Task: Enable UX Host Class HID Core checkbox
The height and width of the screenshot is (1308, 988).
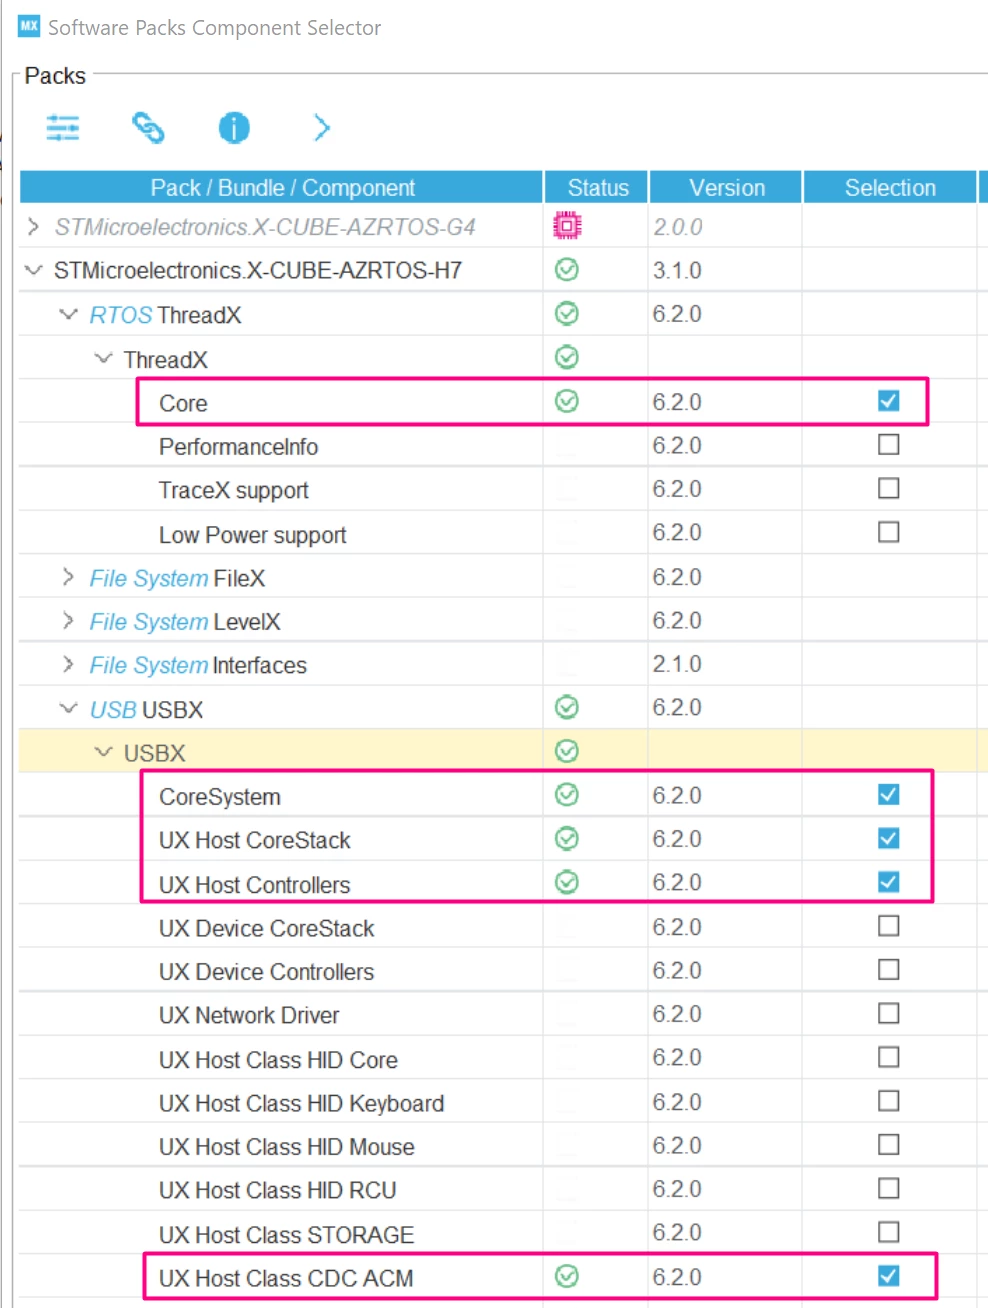Action: click(x=888, y=1057)
